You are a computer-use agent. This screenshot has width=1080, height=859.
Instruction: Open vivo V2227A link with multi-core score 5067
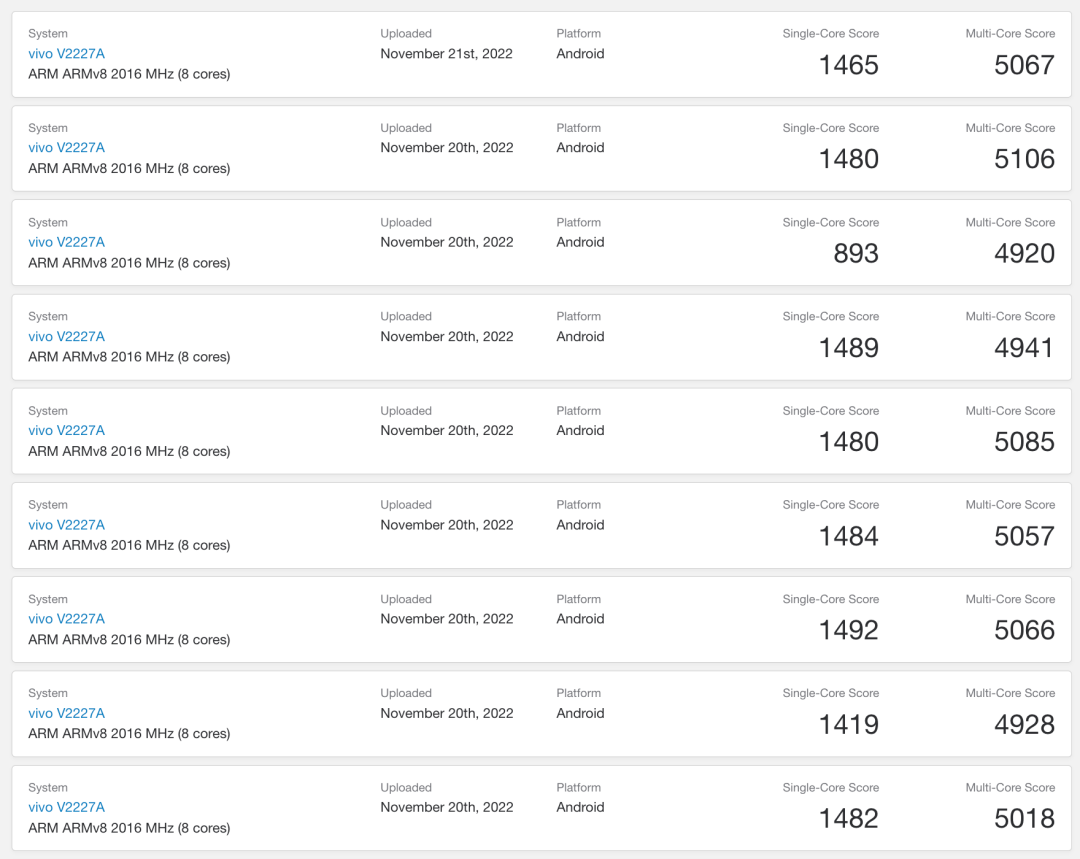pyautogui.click(x=66, y=54)
